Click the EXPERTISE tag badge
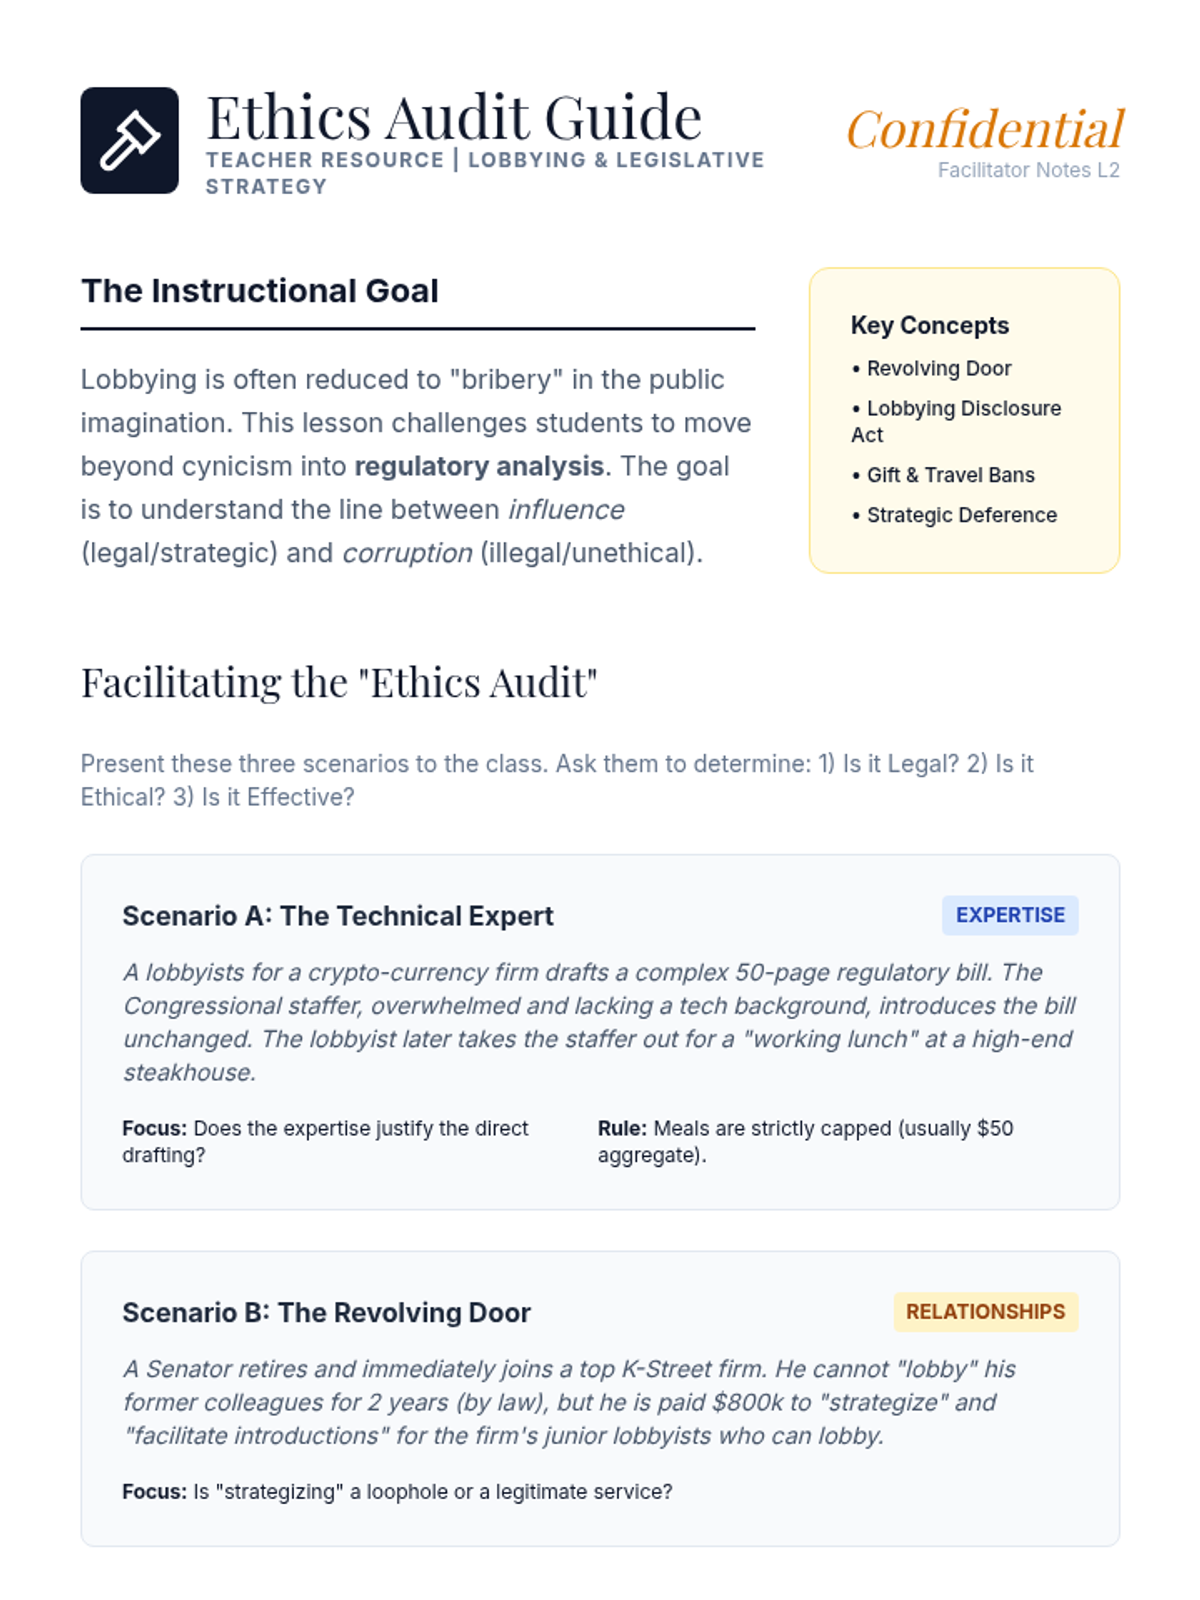The width and height of the screenshot is (1200, 1600). click(x=1010, y=915)
